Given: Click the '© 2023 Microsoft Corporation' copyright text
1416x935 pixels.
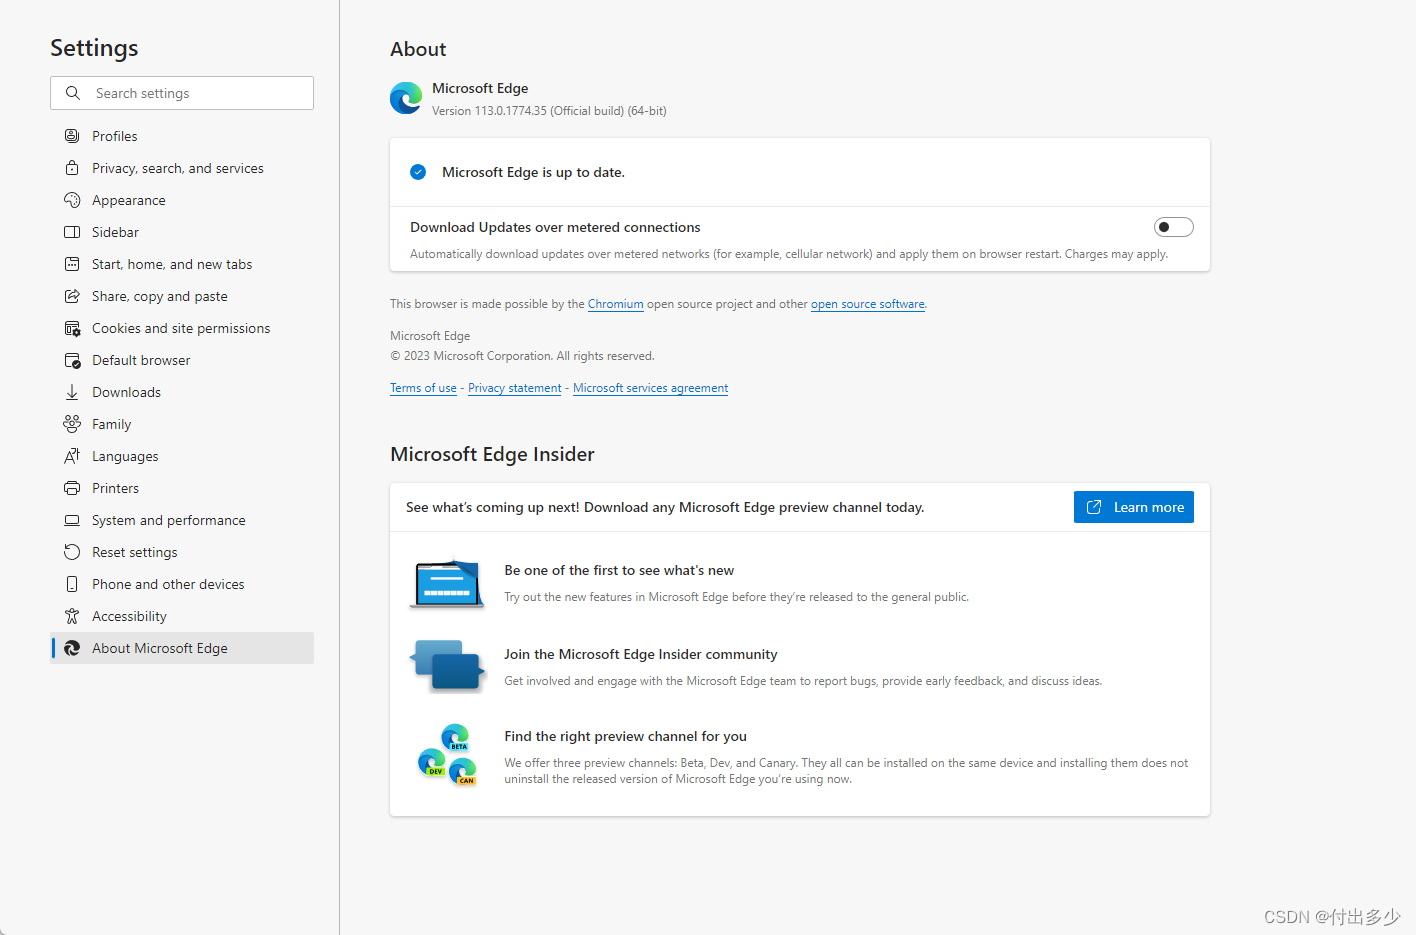Looking at the screenshot, I should coord(522,356).
